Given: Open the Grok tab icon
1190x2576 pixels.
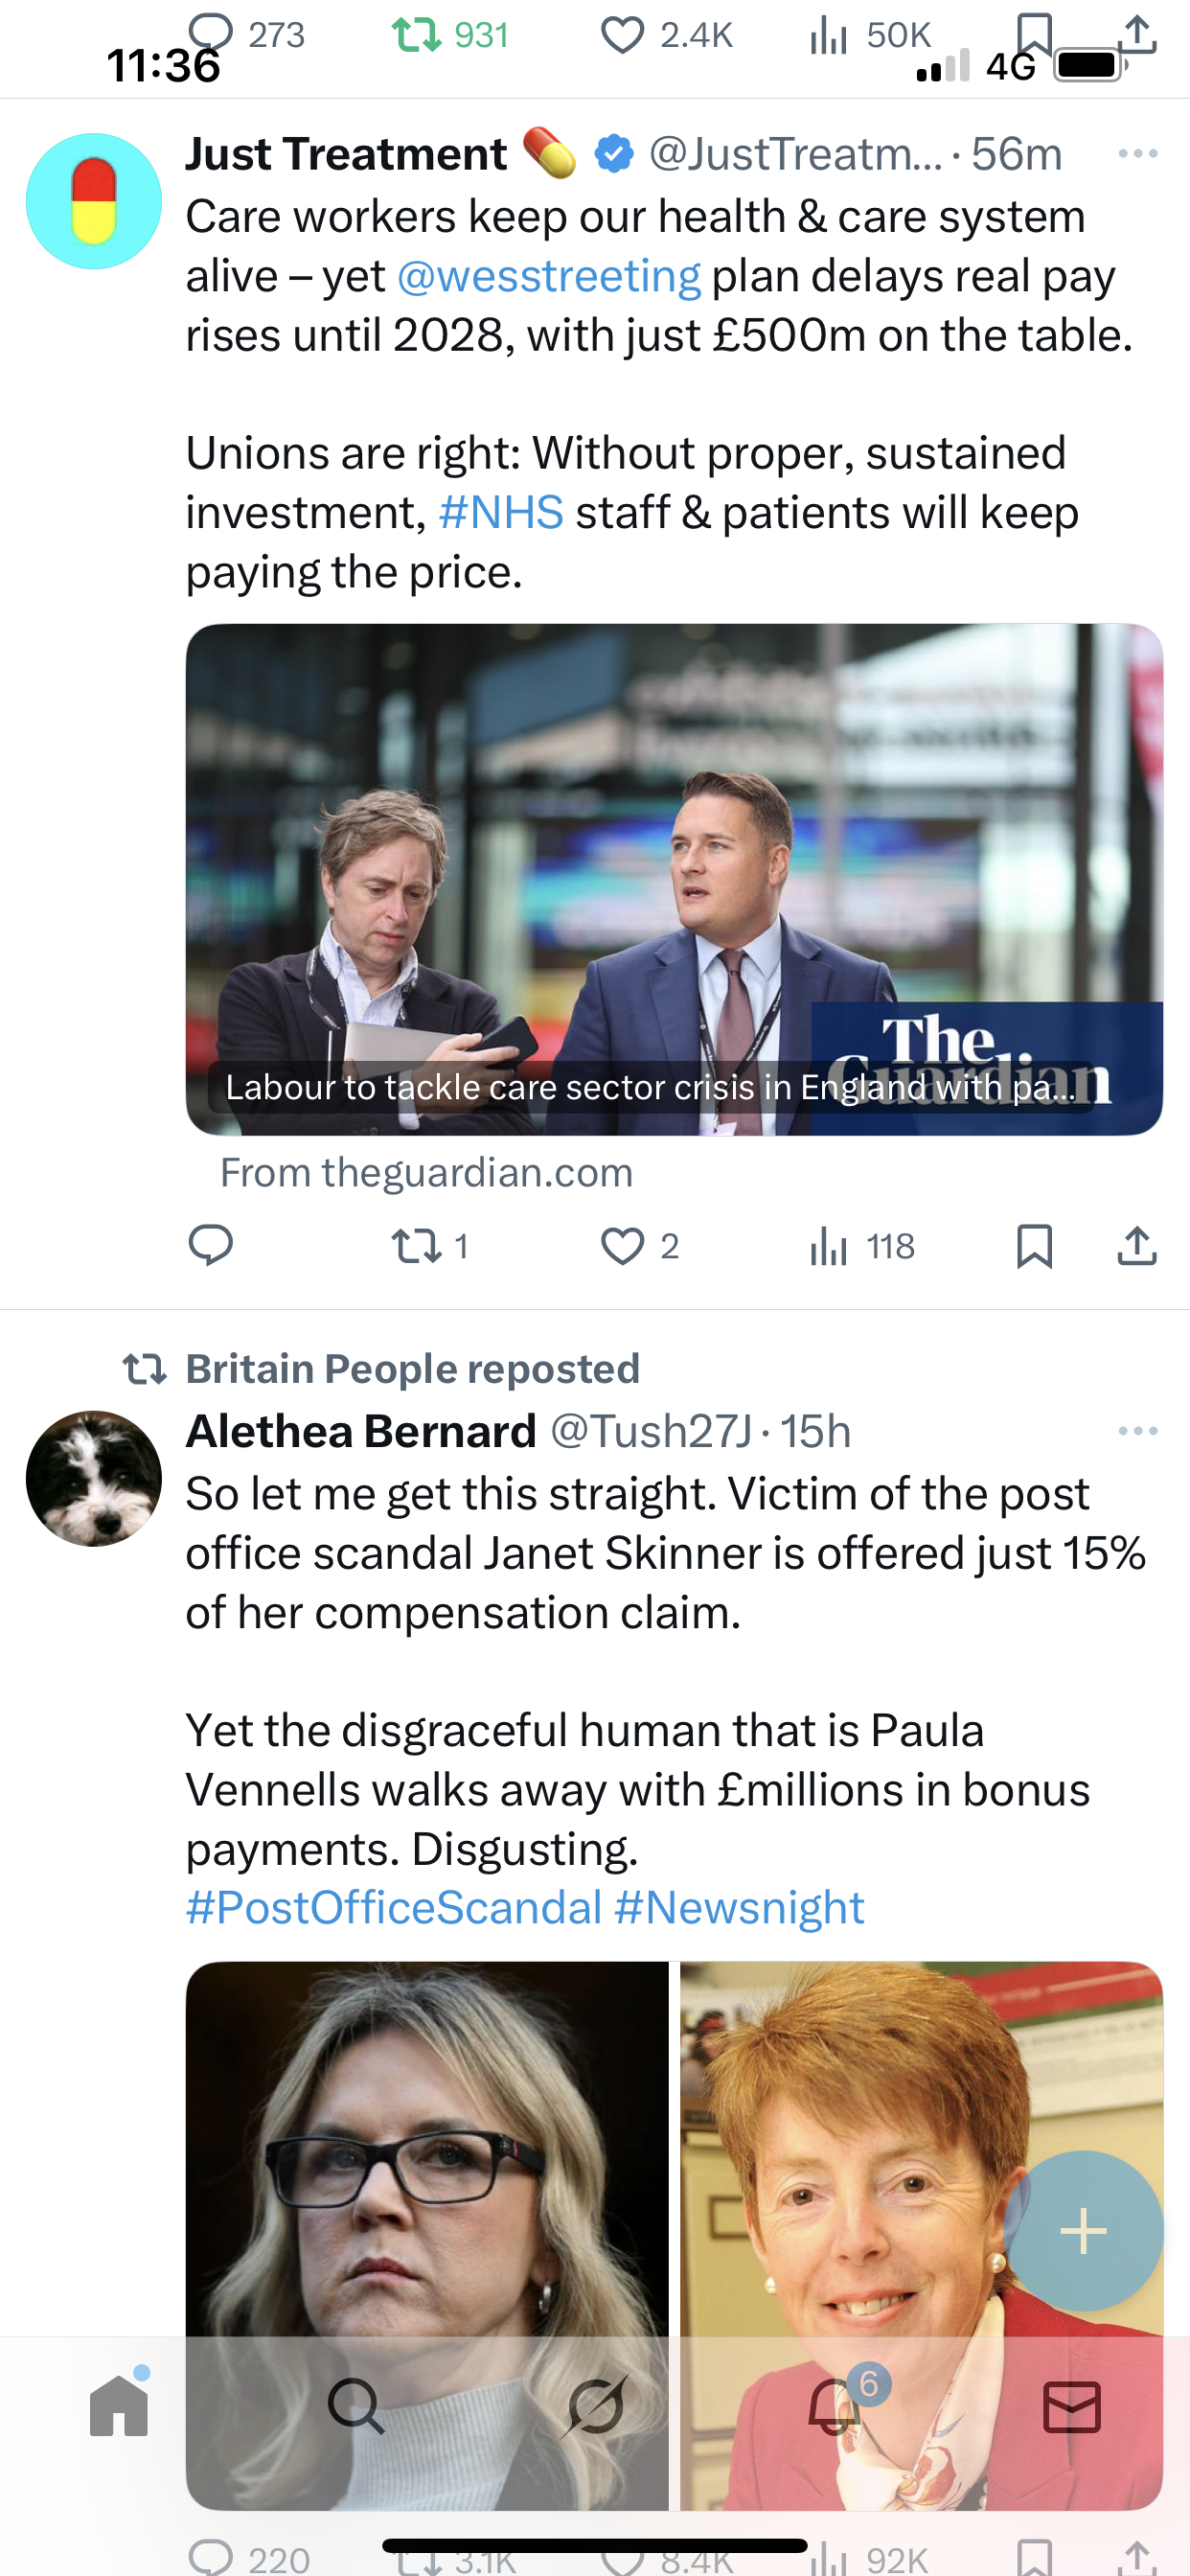Looking at the screenshot, I should point(596,2406).
